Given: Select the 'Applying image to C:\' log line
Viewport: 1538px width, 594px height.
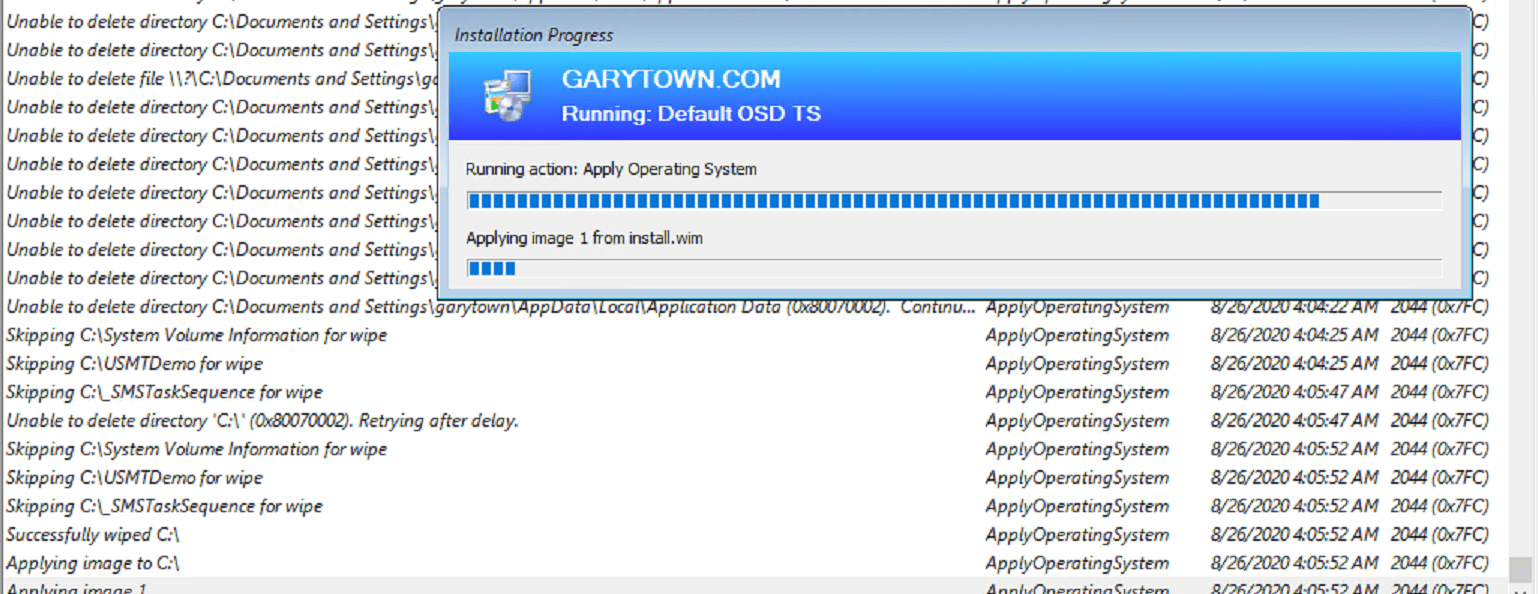Looking at the screenshot, I should click(93, 563).
